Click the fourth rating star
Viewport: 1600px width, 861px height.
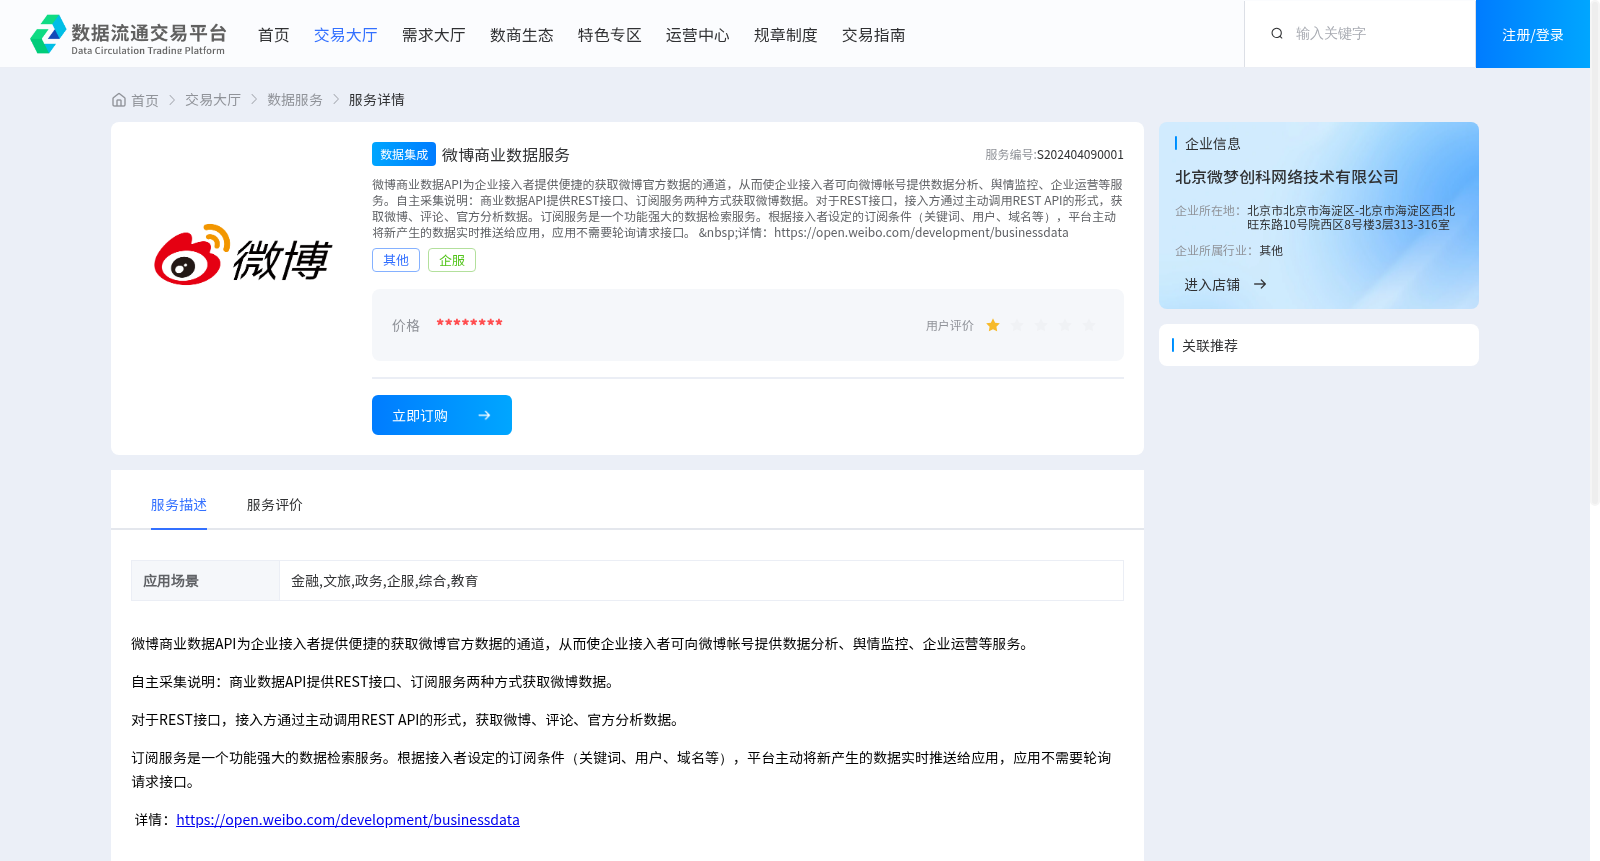pos(1065,325)
